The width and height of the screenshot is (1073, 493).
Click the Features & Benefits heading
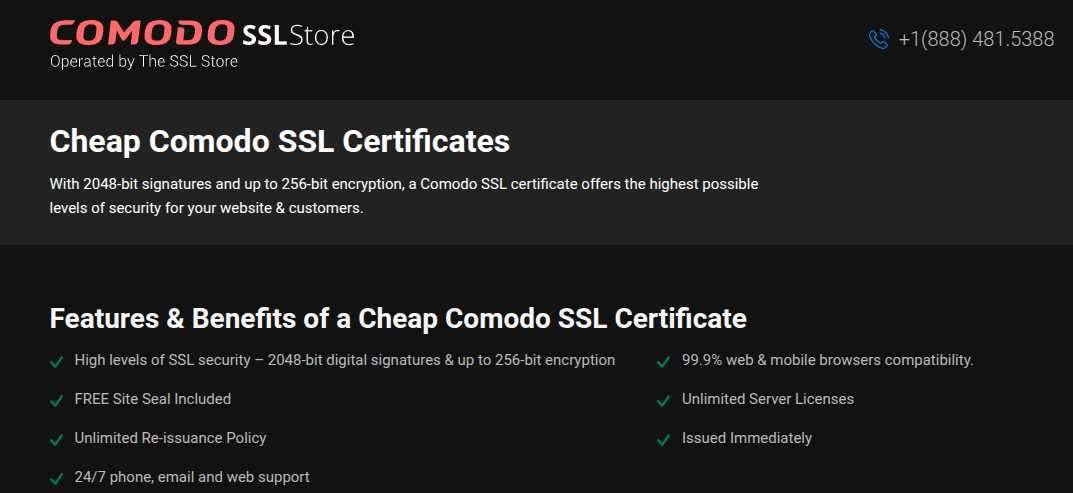click(x=398, y=318)
